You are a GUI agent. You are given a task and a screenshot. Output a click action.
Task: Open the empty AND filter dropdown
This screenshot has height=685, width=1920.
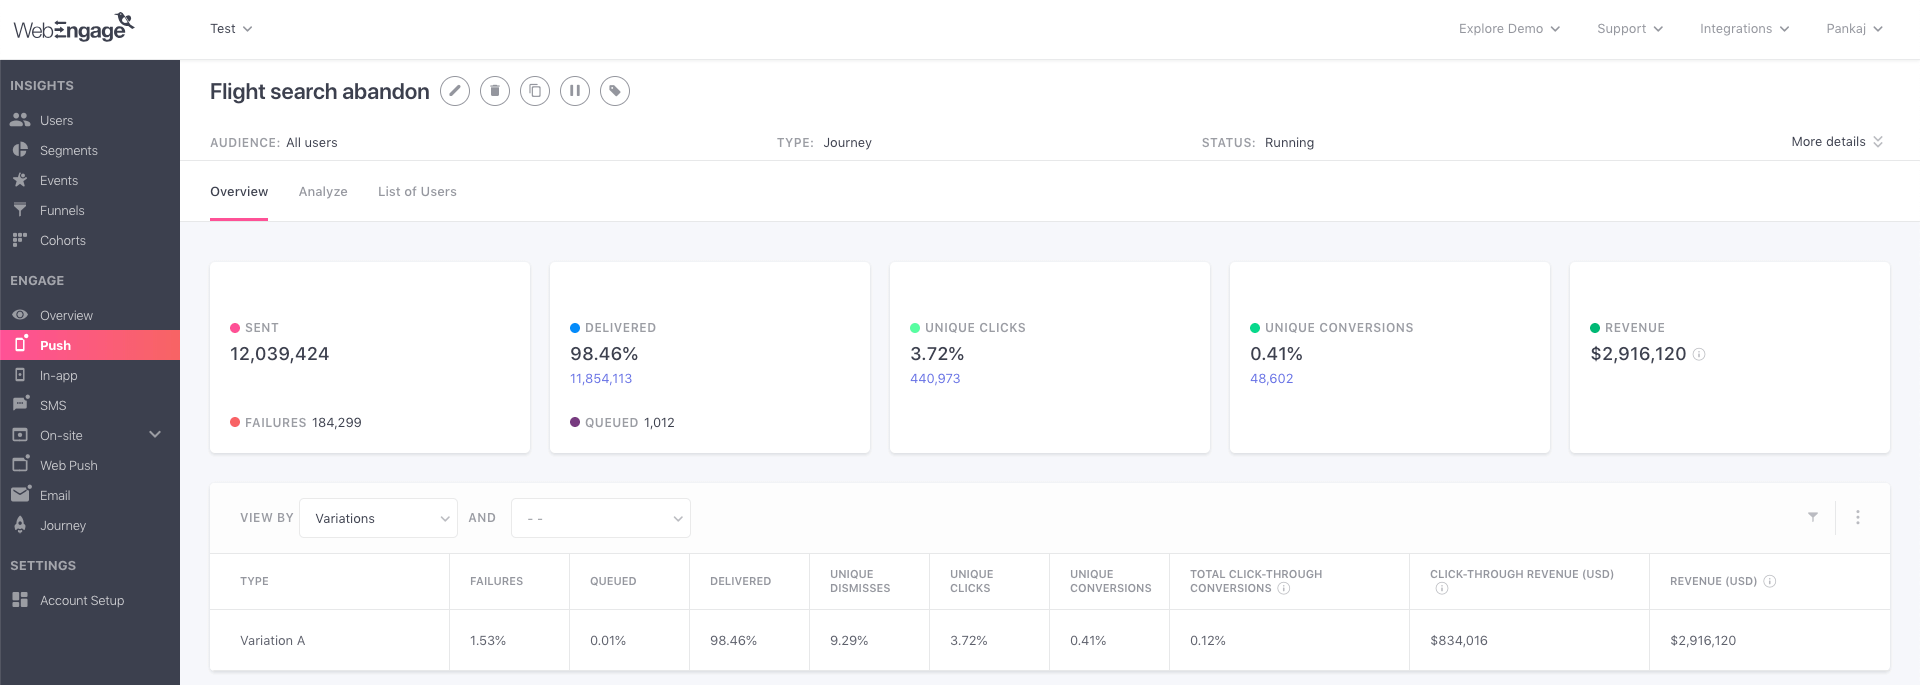point(600,518)
